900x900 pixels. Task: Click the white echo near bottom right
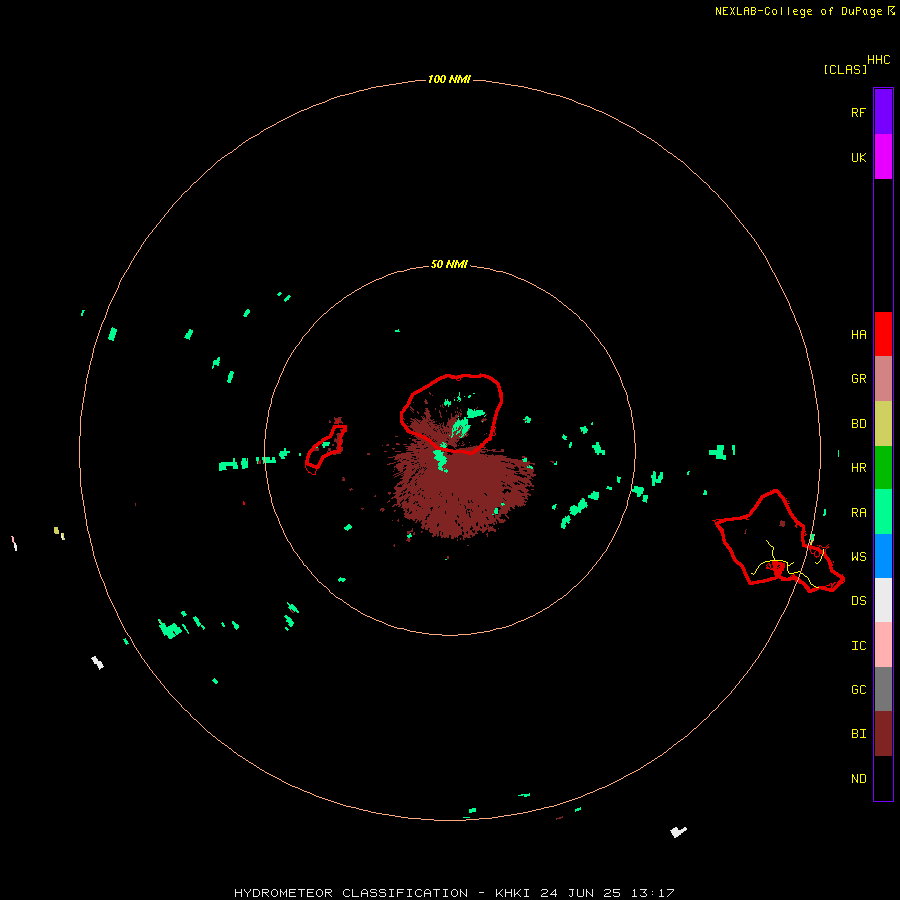point(678,832)
